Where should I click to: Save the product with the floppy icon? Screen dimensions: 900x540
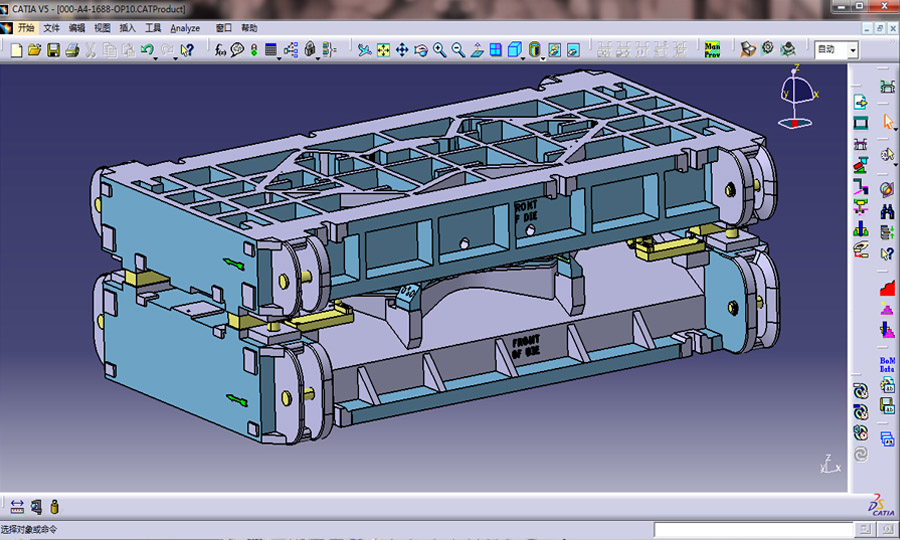coord(52,49)
